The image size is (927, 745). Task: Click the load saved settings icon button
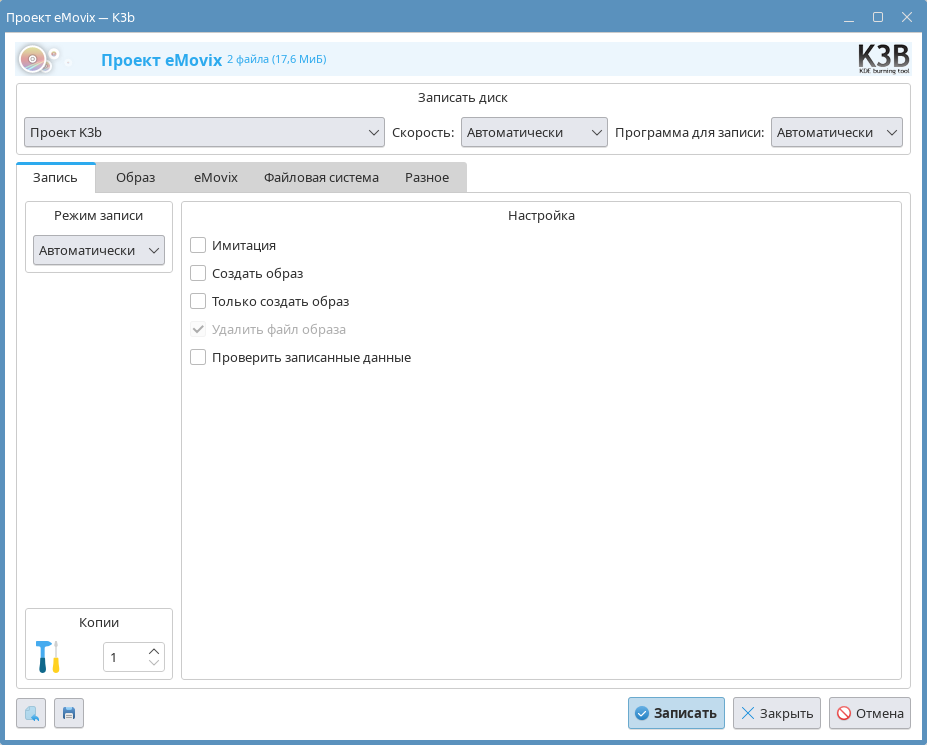click(31, 713)
